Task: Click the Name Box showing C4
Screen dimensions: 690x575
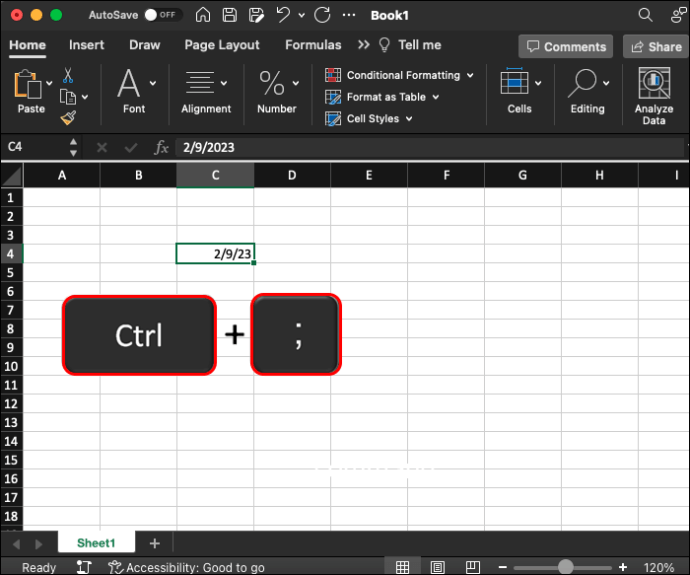Action: (35, 147)
